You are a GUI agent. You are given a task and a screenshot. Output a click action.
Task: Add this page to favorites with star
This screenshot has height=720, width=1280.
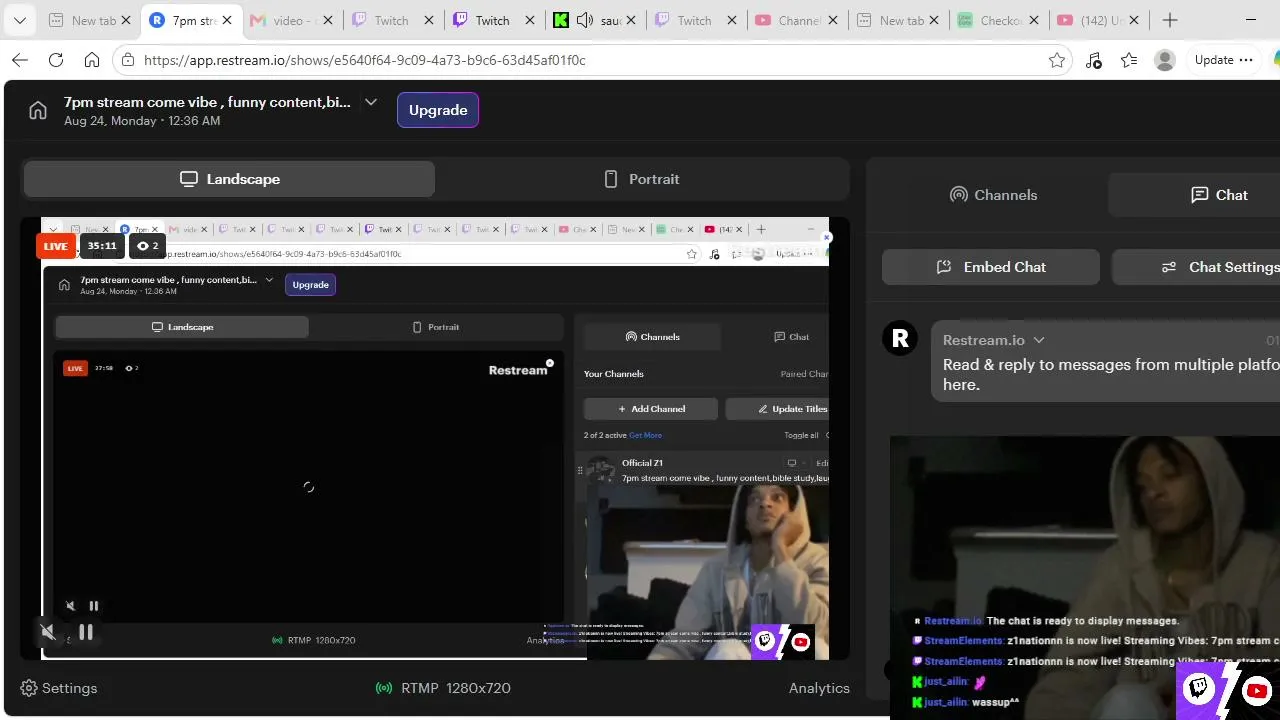(1057, 60)
